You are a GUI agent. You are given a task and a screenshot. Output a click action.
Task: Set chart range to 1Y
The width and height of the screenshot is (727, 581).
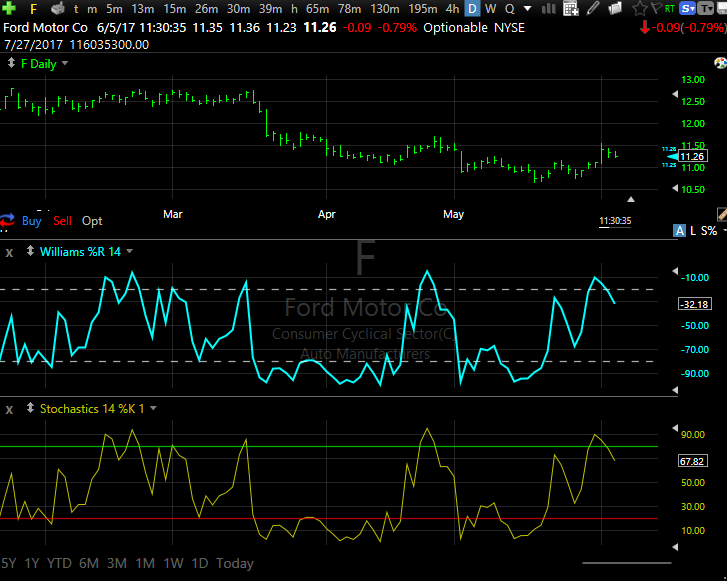pyautogui.click(x=32, y=563)
